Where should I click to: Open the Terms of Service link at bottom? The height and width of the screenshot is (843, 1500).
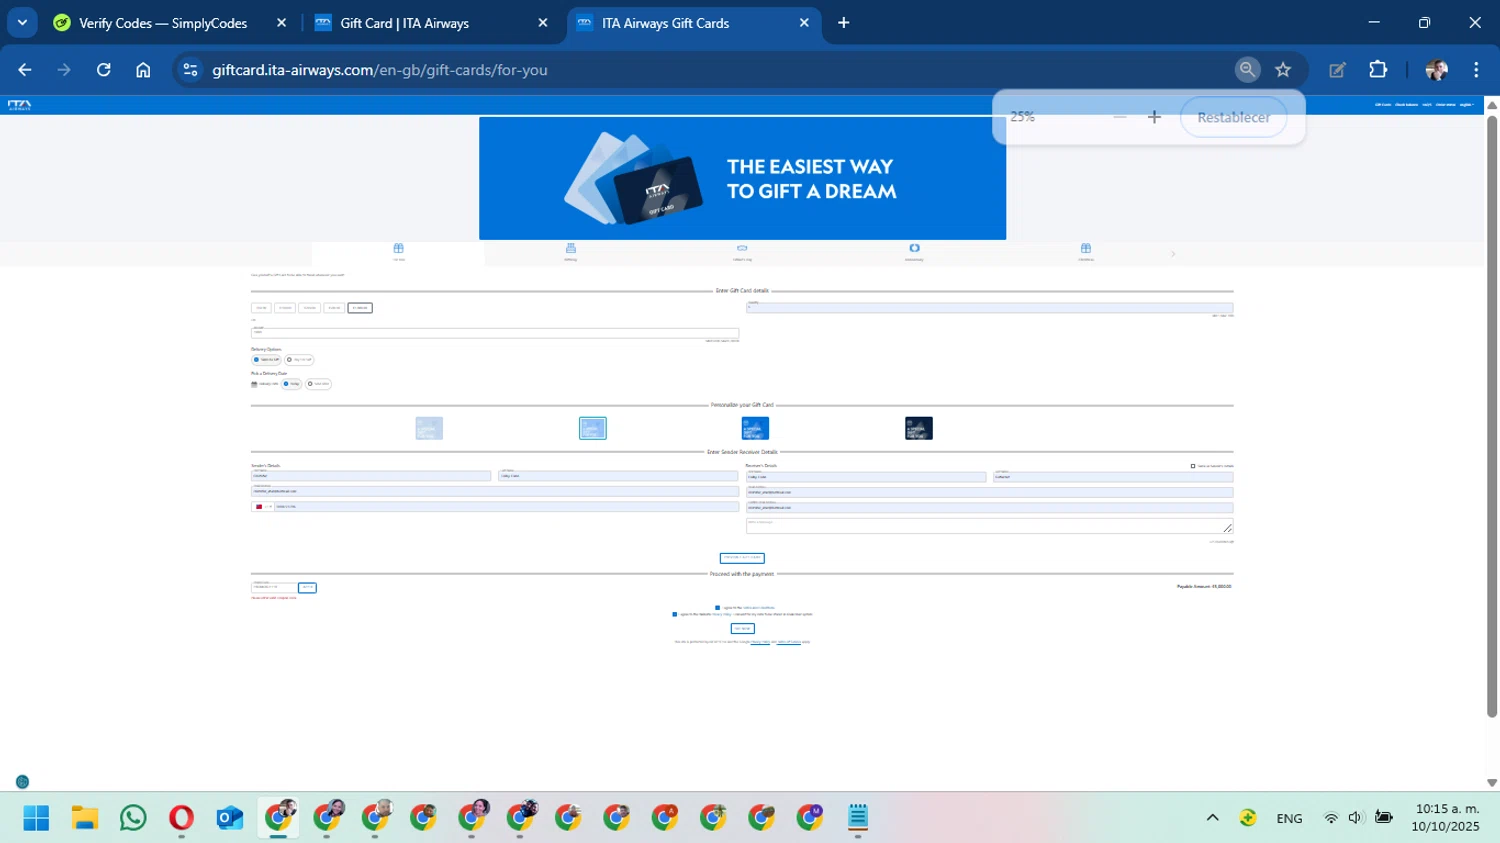tap(789, 642)
